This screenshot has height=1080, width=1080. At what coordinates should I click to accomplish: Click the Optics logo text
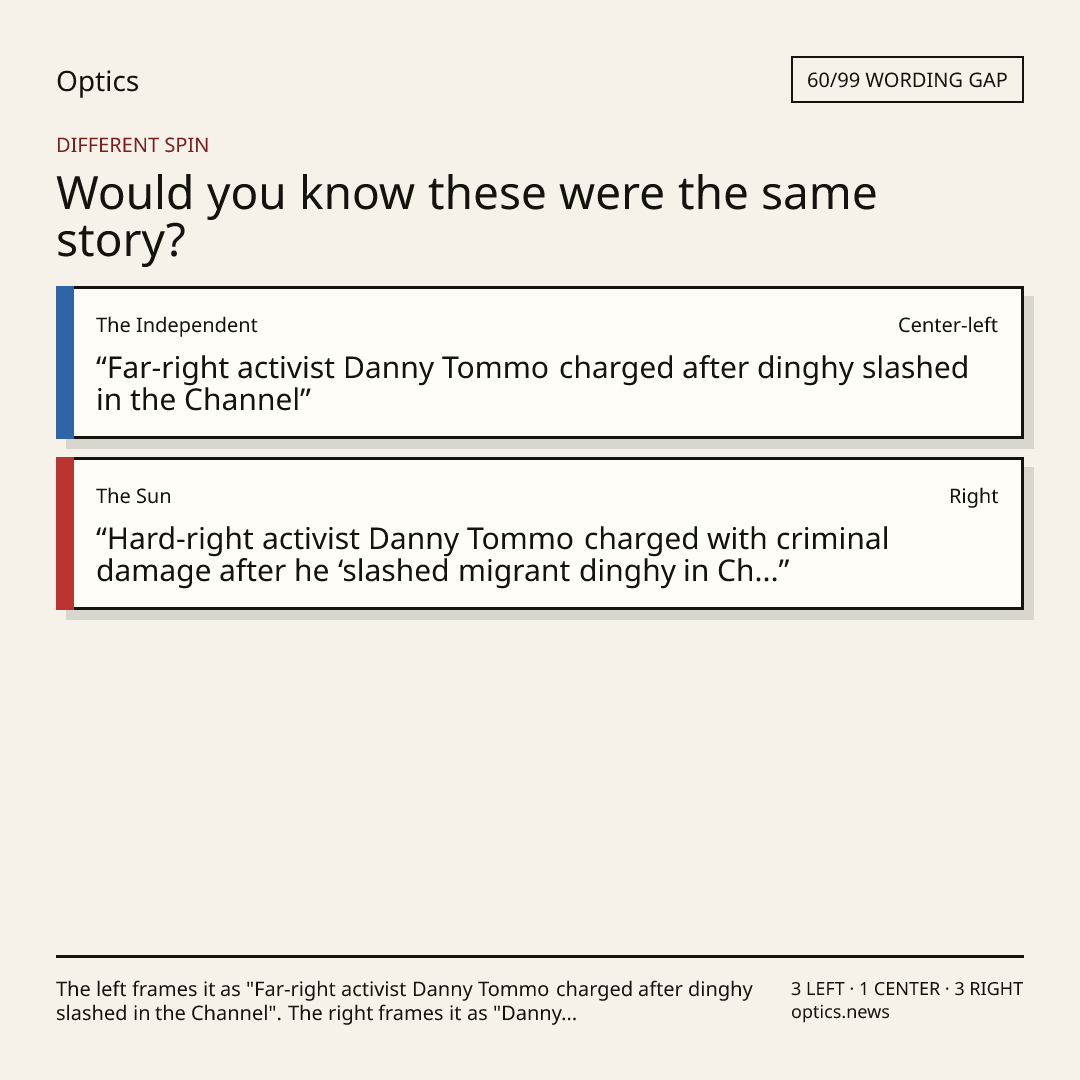pyautogui.click(x=97, y=81)
